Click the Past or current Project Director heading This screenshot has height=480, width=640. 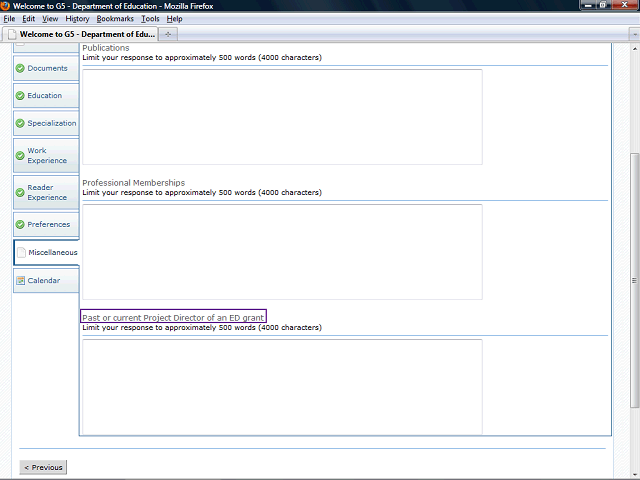pos(173,318)
